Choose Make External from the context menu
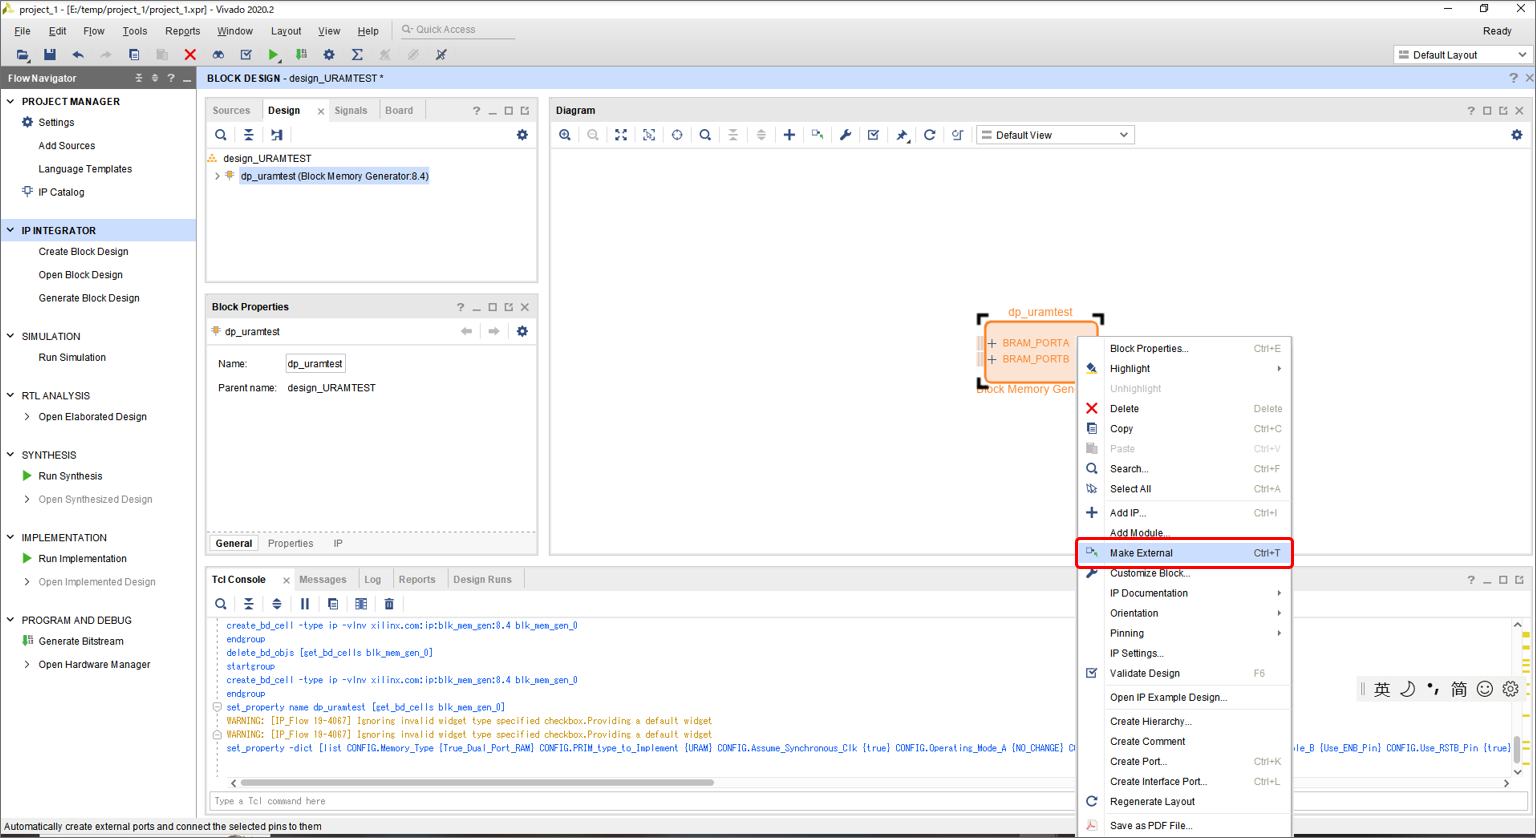 tap(1184, 553)
